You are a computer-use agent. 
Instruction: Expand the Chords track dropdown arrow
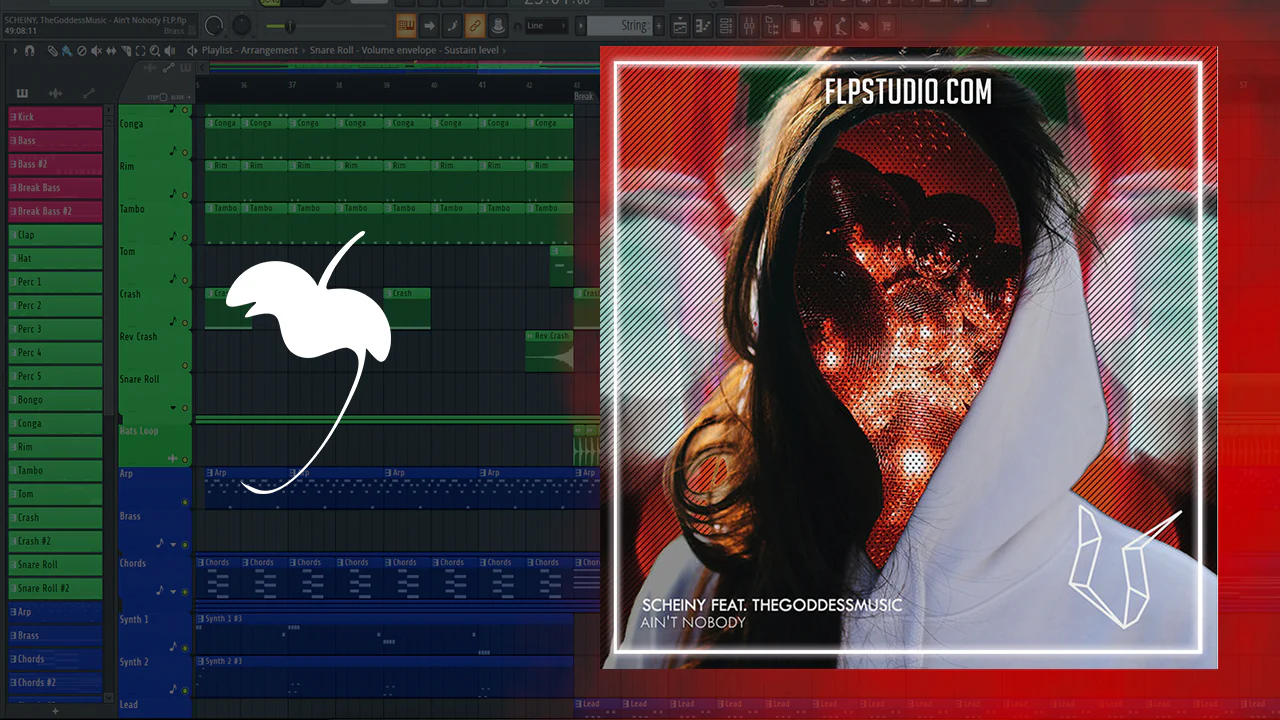coord(173,591)
